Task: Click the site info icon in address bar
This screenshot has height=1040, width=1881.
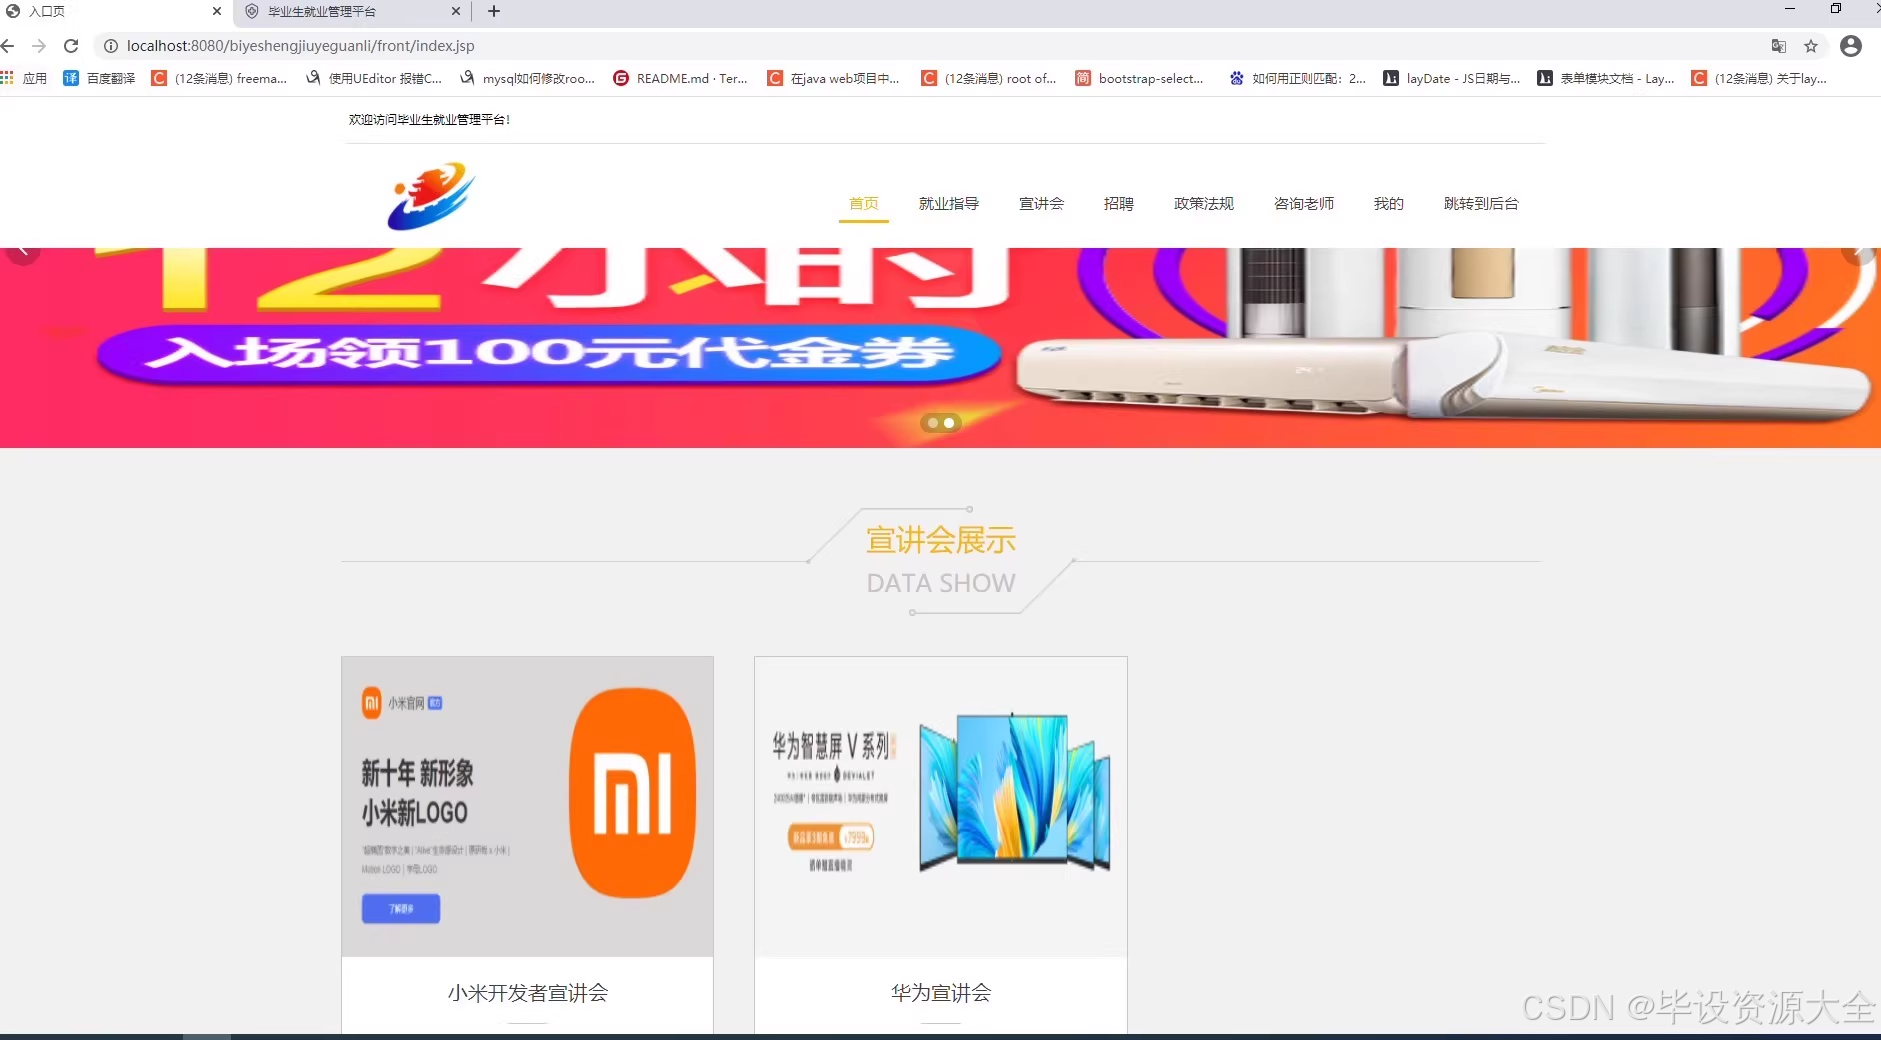Action: coord(111,46)
